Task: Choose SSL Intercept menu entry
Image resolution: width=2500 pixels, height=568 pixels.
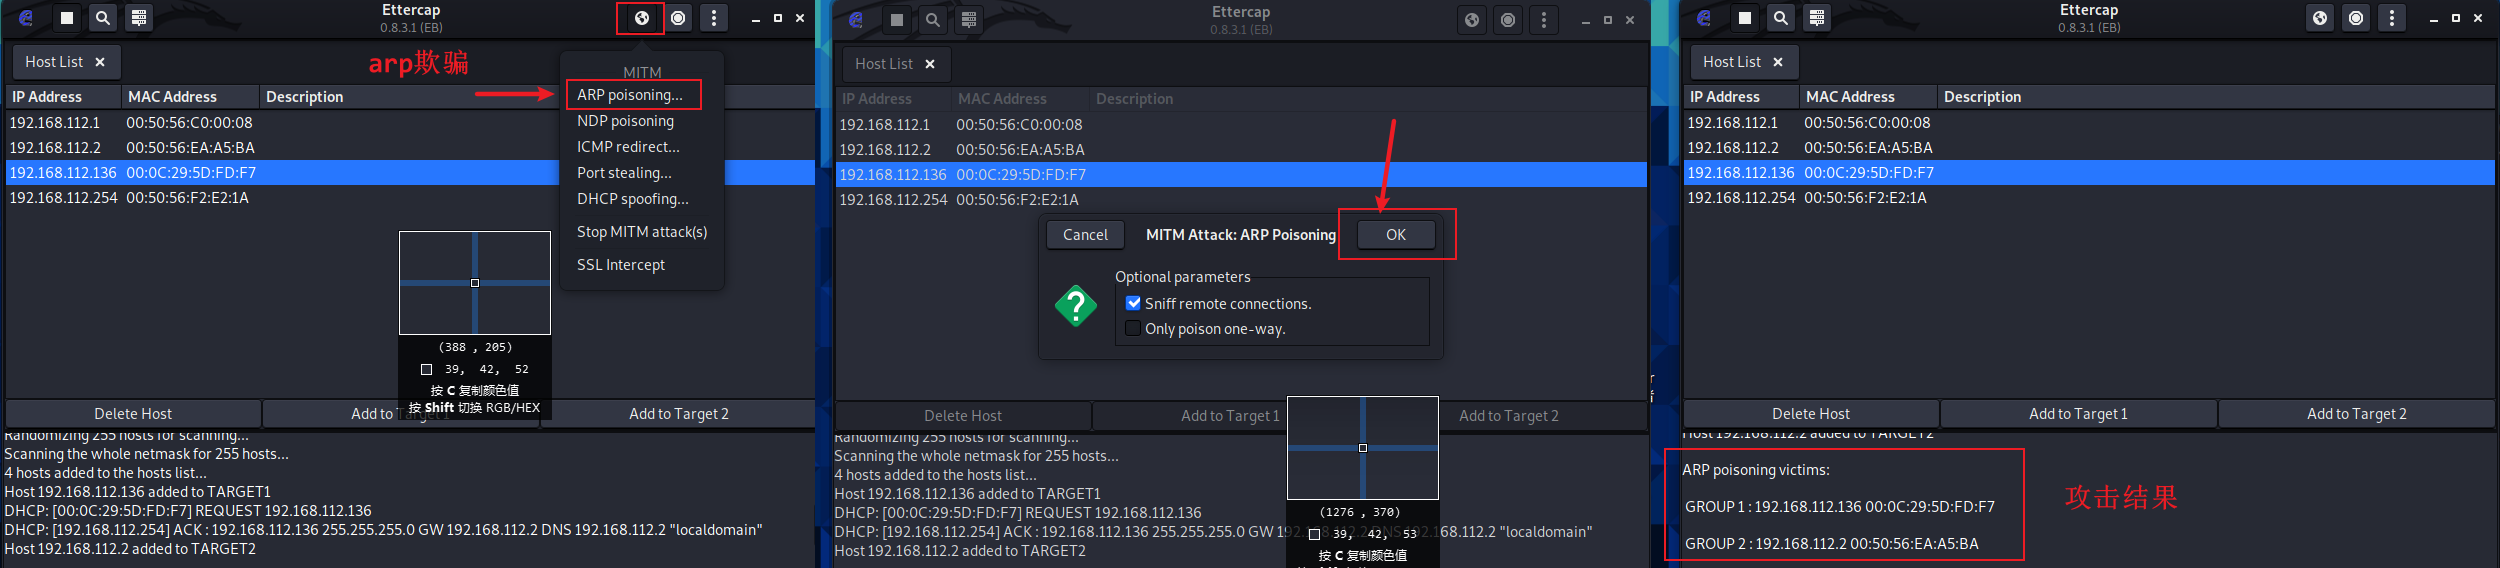Action: pyautogui.click(x=621, y=265)
